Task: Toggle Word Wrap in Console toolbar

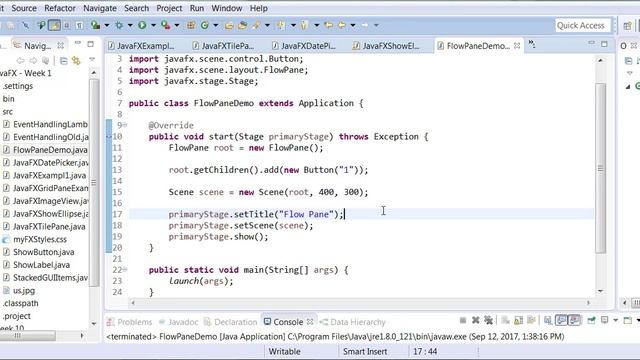Action: (x=531, y=320)
